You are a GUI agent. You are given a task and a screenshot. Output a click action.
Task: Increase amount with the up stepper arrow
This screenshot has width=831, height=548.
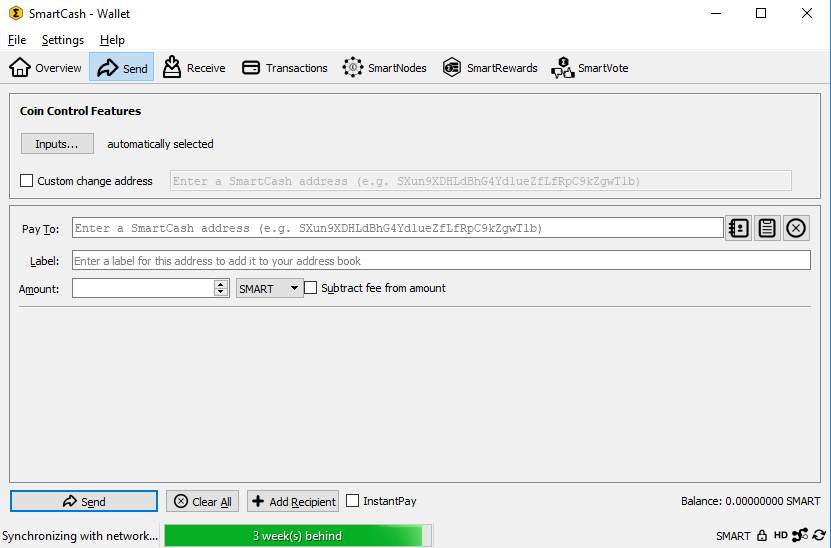click(x=221, y=284)
